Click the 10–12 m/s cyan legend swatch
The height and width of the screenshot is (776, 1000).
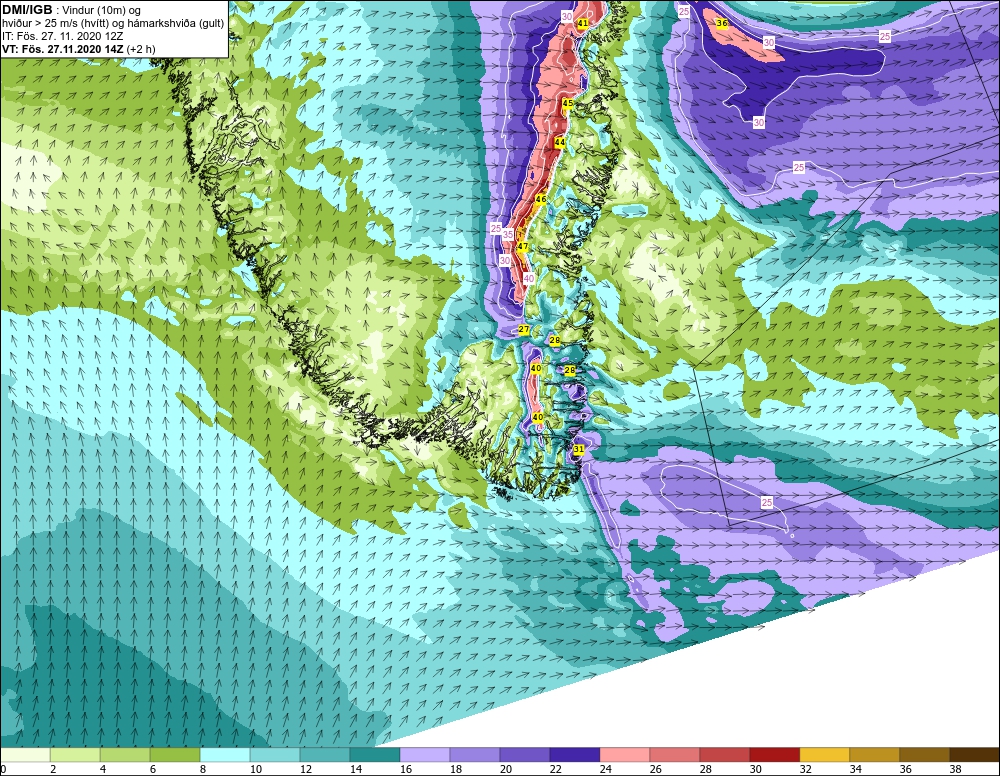click(x=275, y=755)
